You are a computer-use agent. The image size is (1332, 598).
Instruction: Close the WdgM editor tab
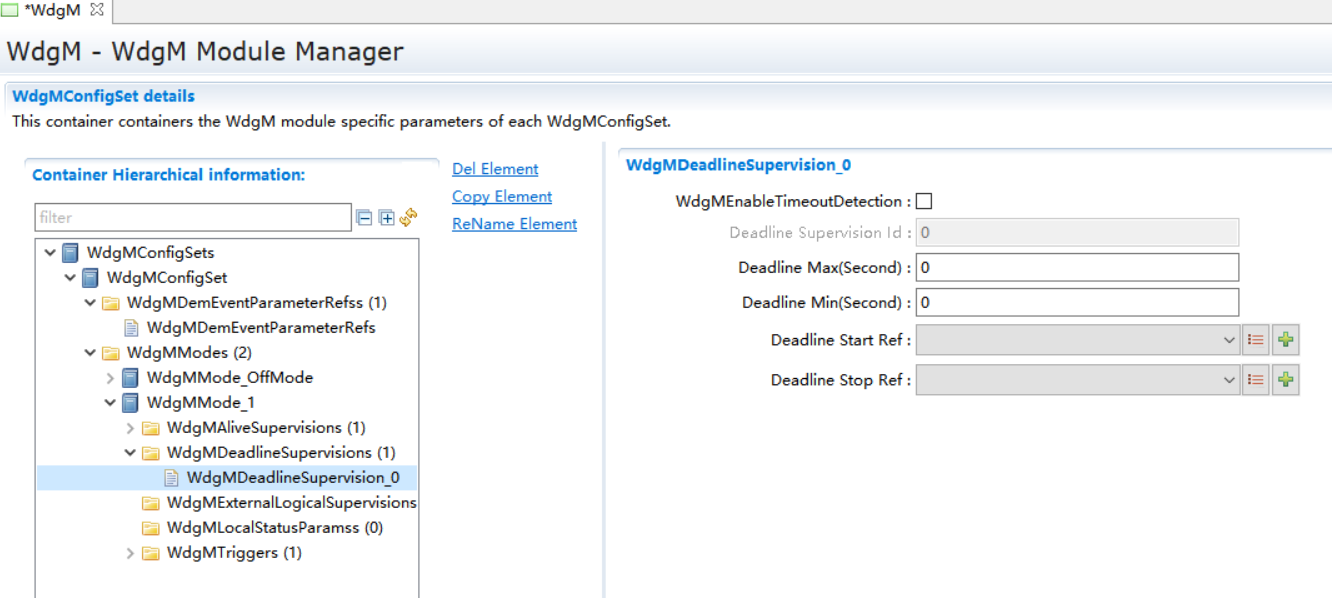(x=97, y=10)
